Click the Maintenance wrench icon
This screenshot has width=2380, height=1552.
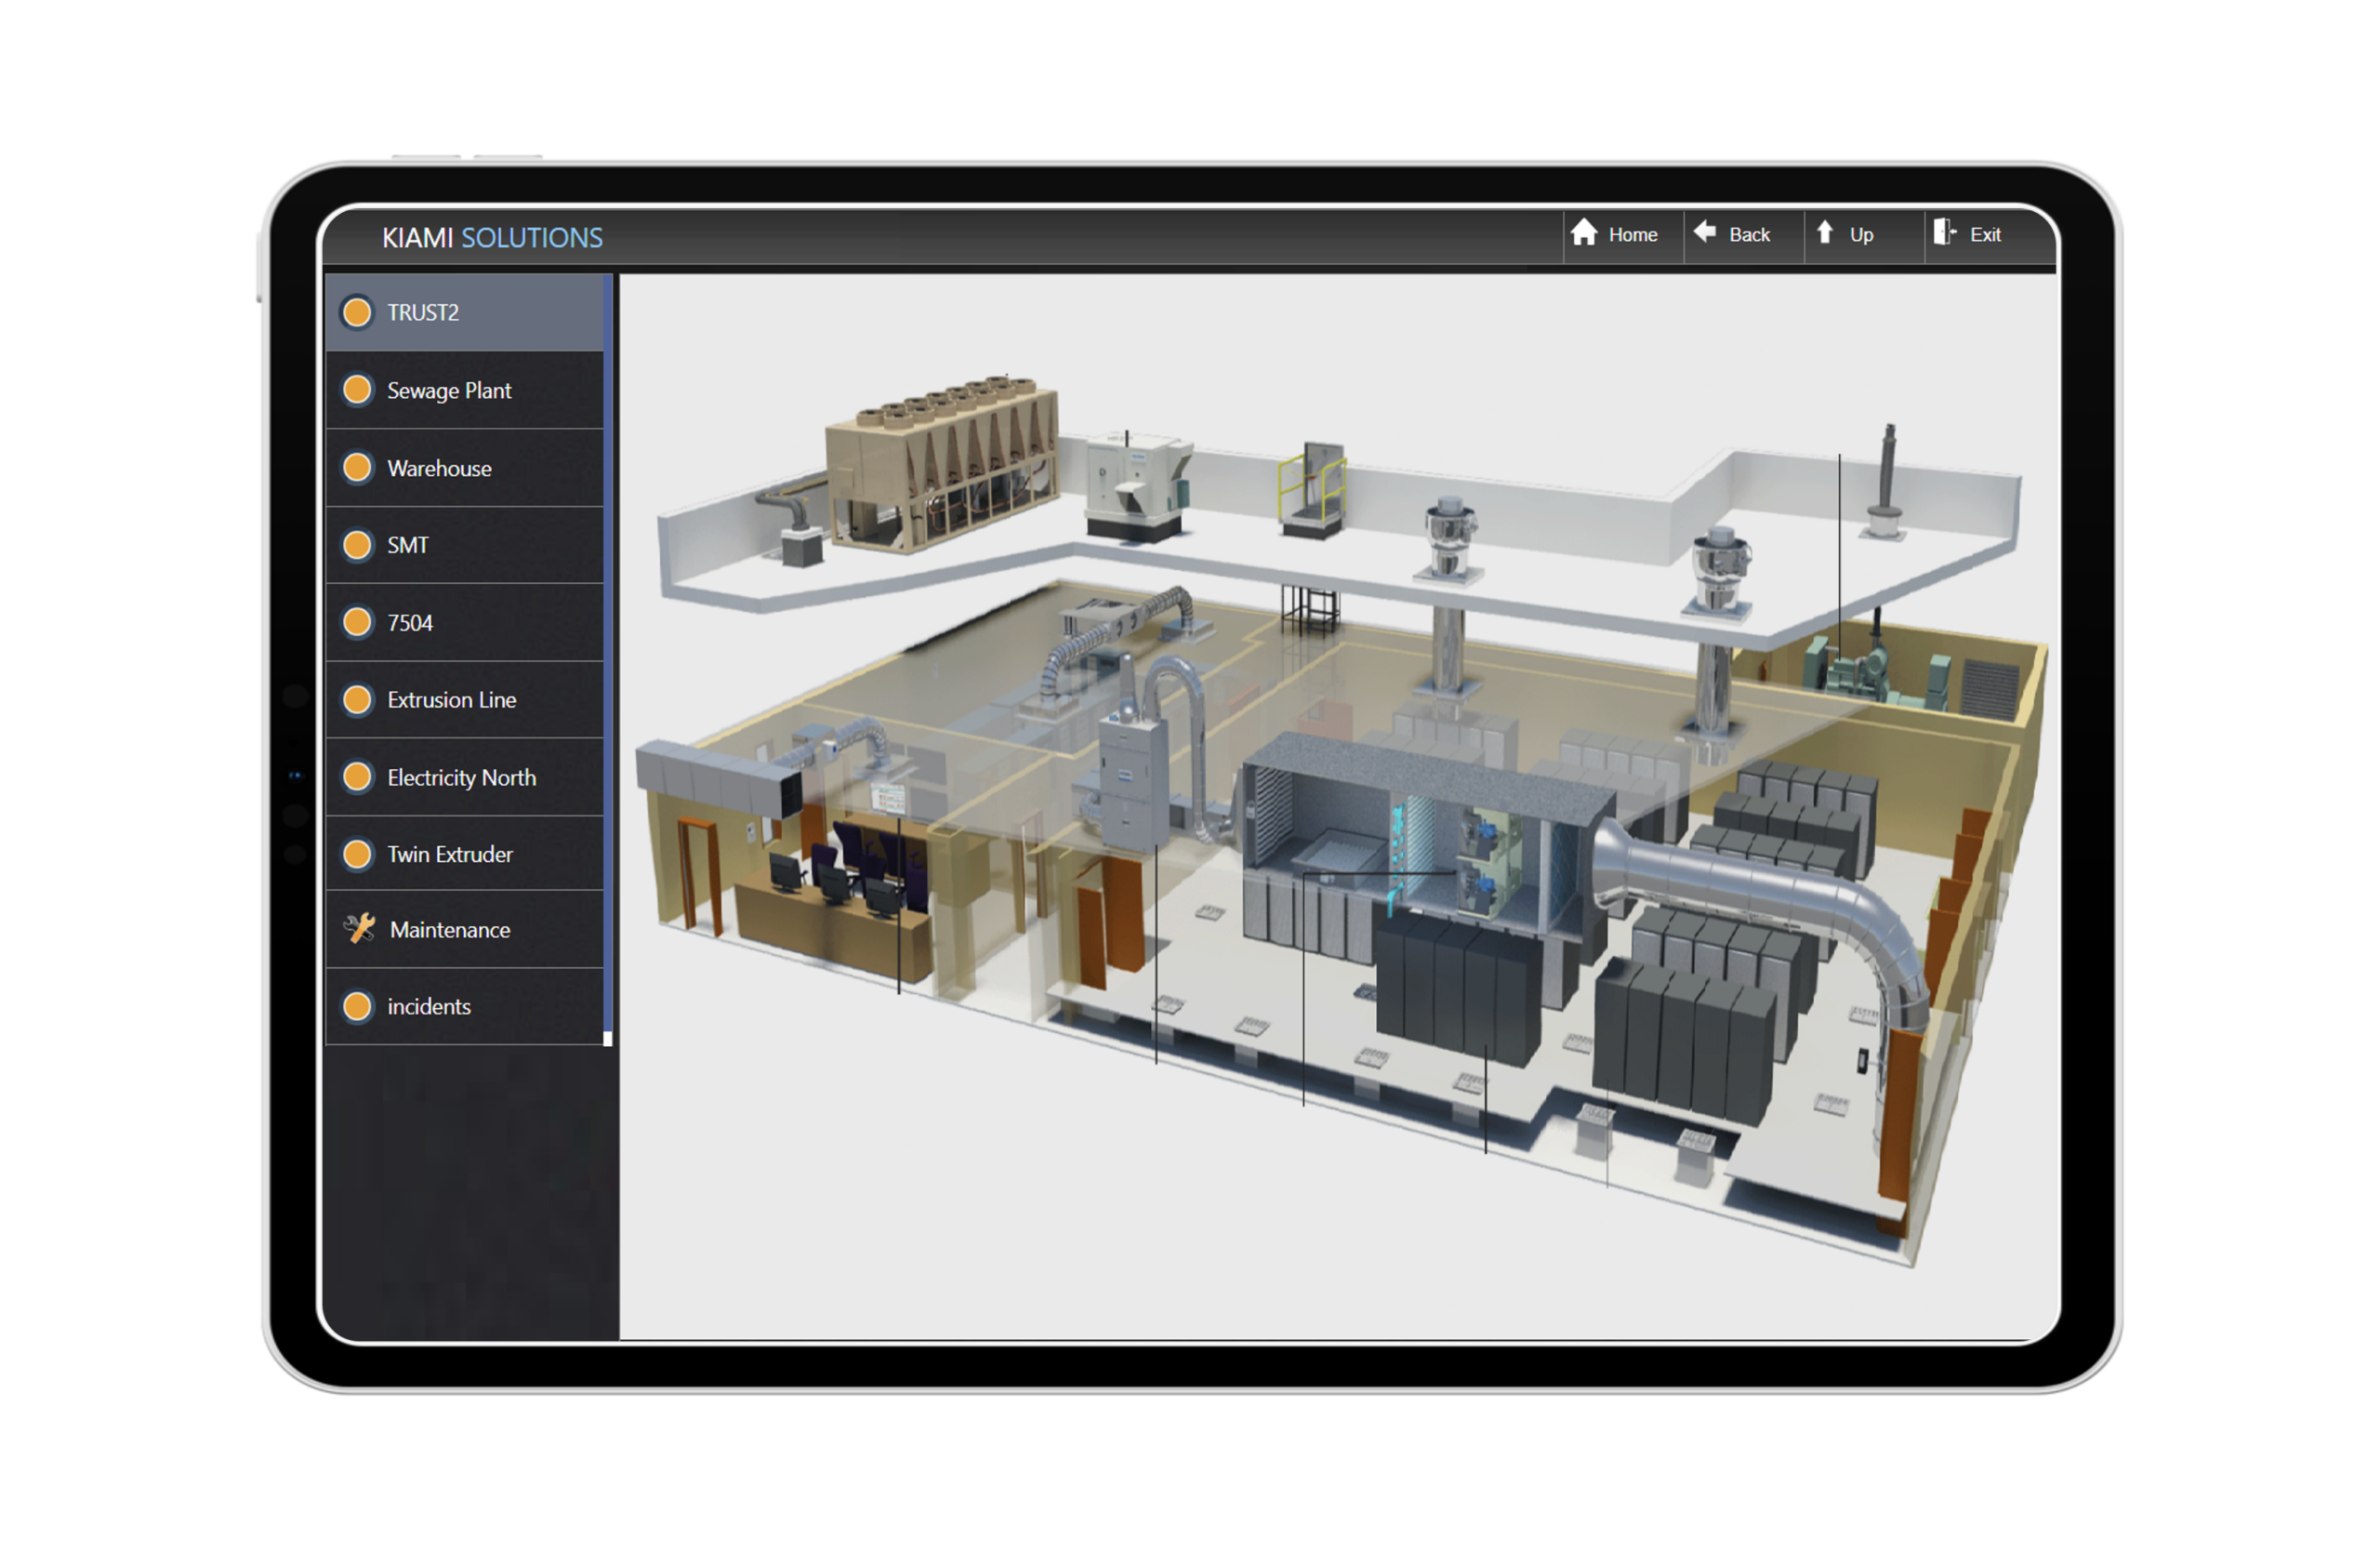point(359,929)
